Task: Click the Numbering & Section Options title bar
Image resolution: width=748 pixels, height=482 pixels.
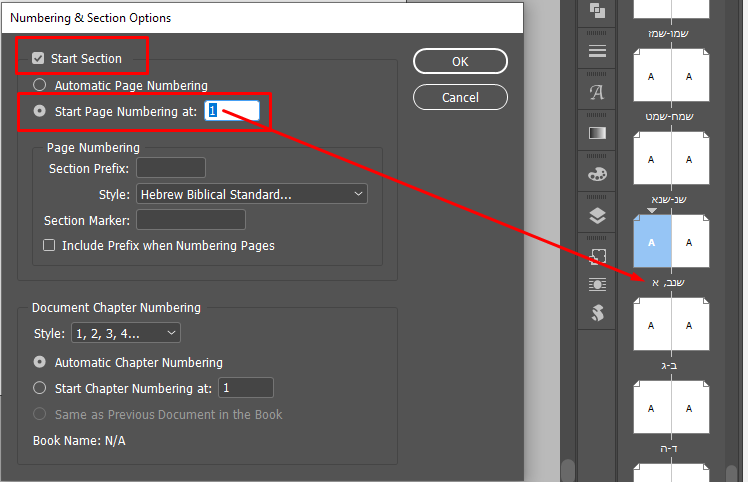Action: pyautogui.click(x=262, y=18)
